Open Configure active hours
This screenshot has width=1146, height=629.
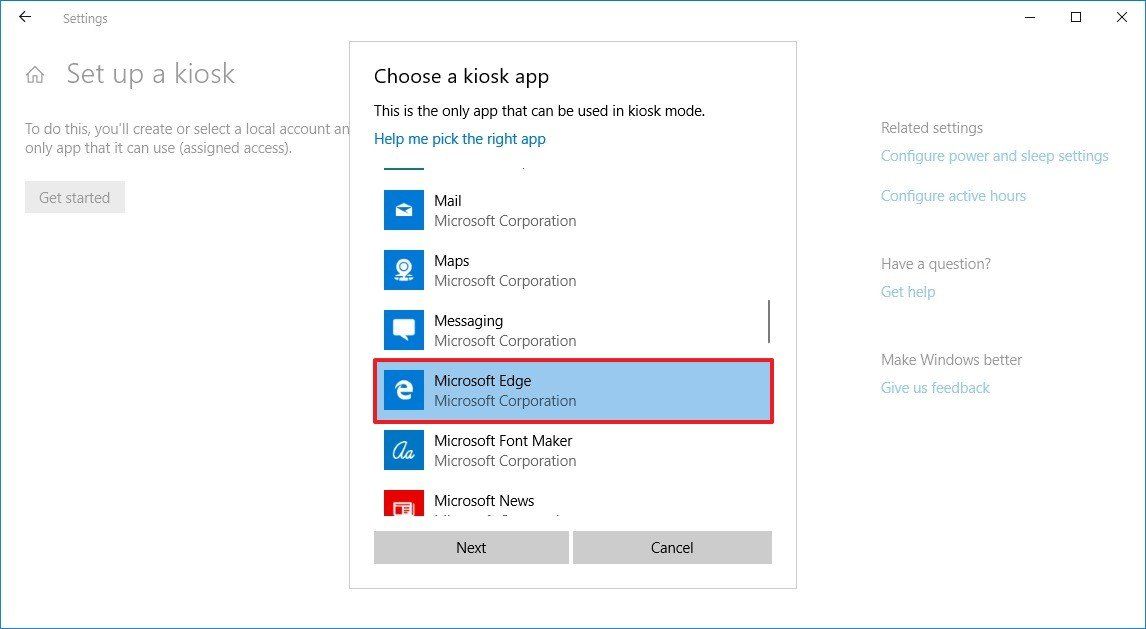tap(953, 195)
